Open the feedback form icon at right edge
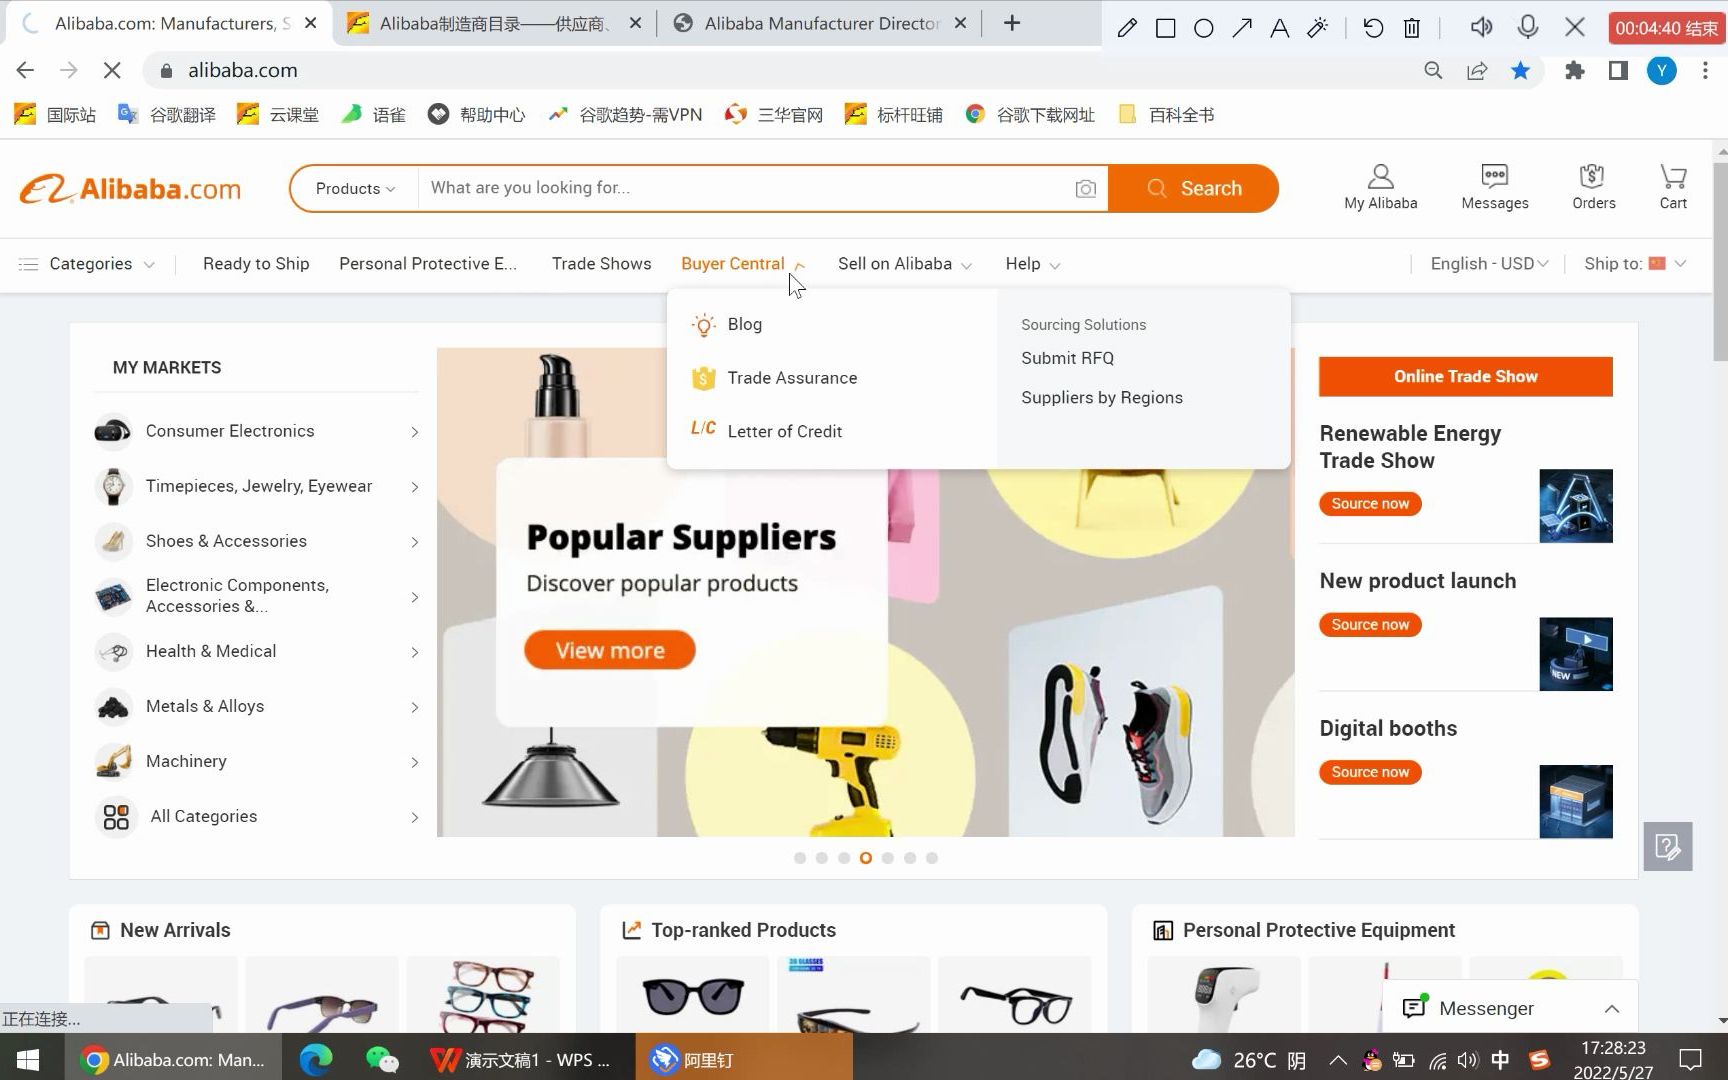The height and width of the screenshot is (1080, 1728). coord(1667,846)
